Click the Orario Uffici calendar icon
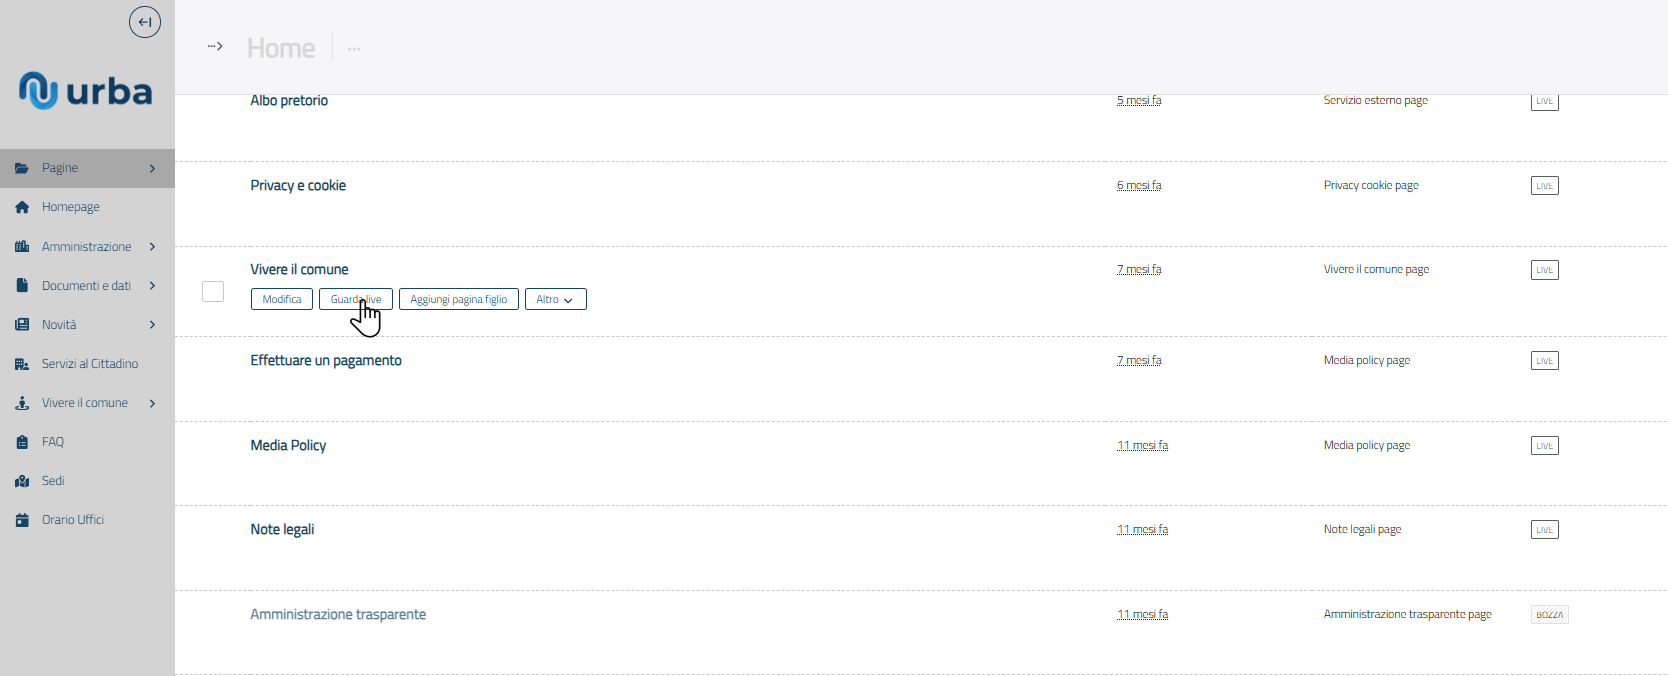The width and height of the screenshot is (1669, 676). click(22, 520)
